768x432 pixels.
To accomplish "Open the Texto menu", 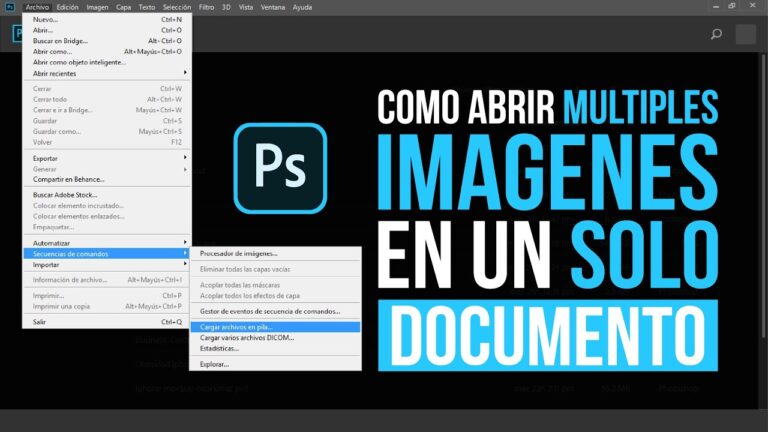I will tap(146, 7).
